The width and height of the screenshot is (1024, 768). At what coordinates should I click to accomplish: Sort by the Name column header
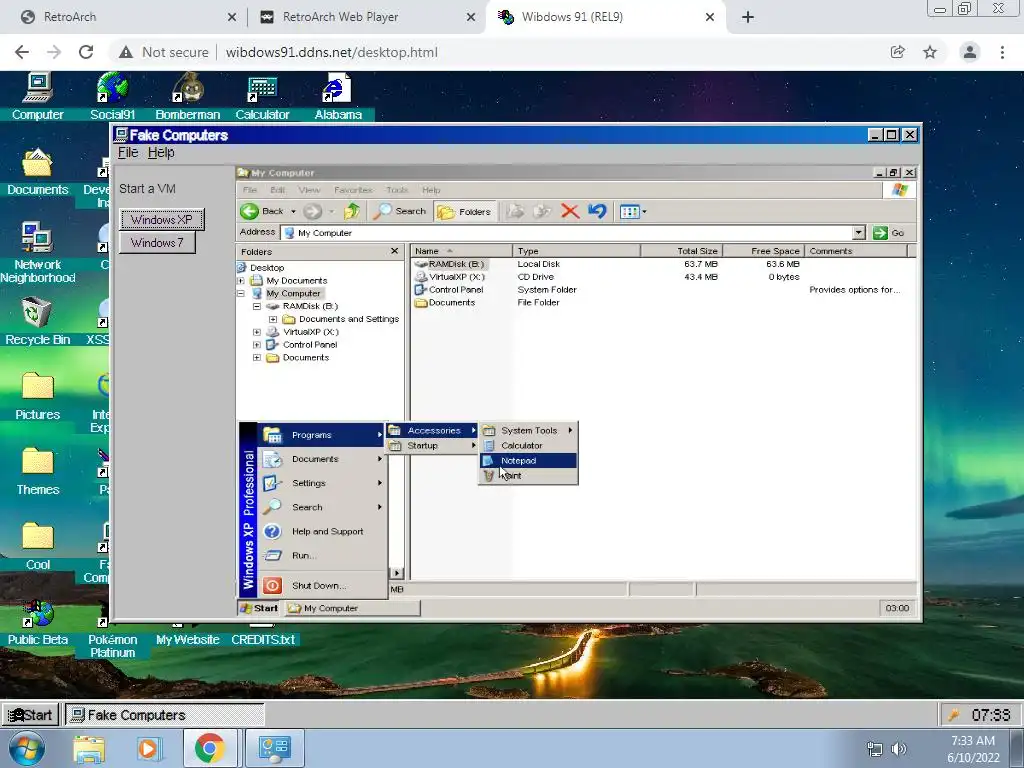click(462, 251)
